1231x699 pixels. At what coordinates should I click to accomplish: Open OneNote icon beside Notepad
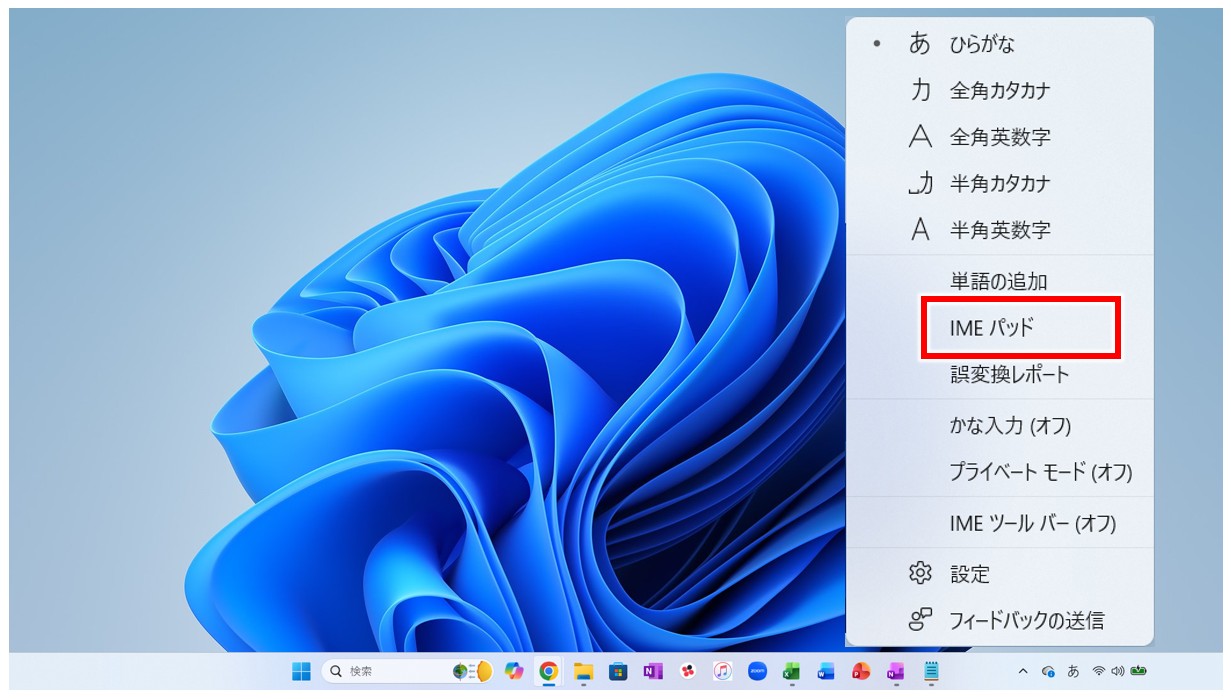(x=895, y=671)
